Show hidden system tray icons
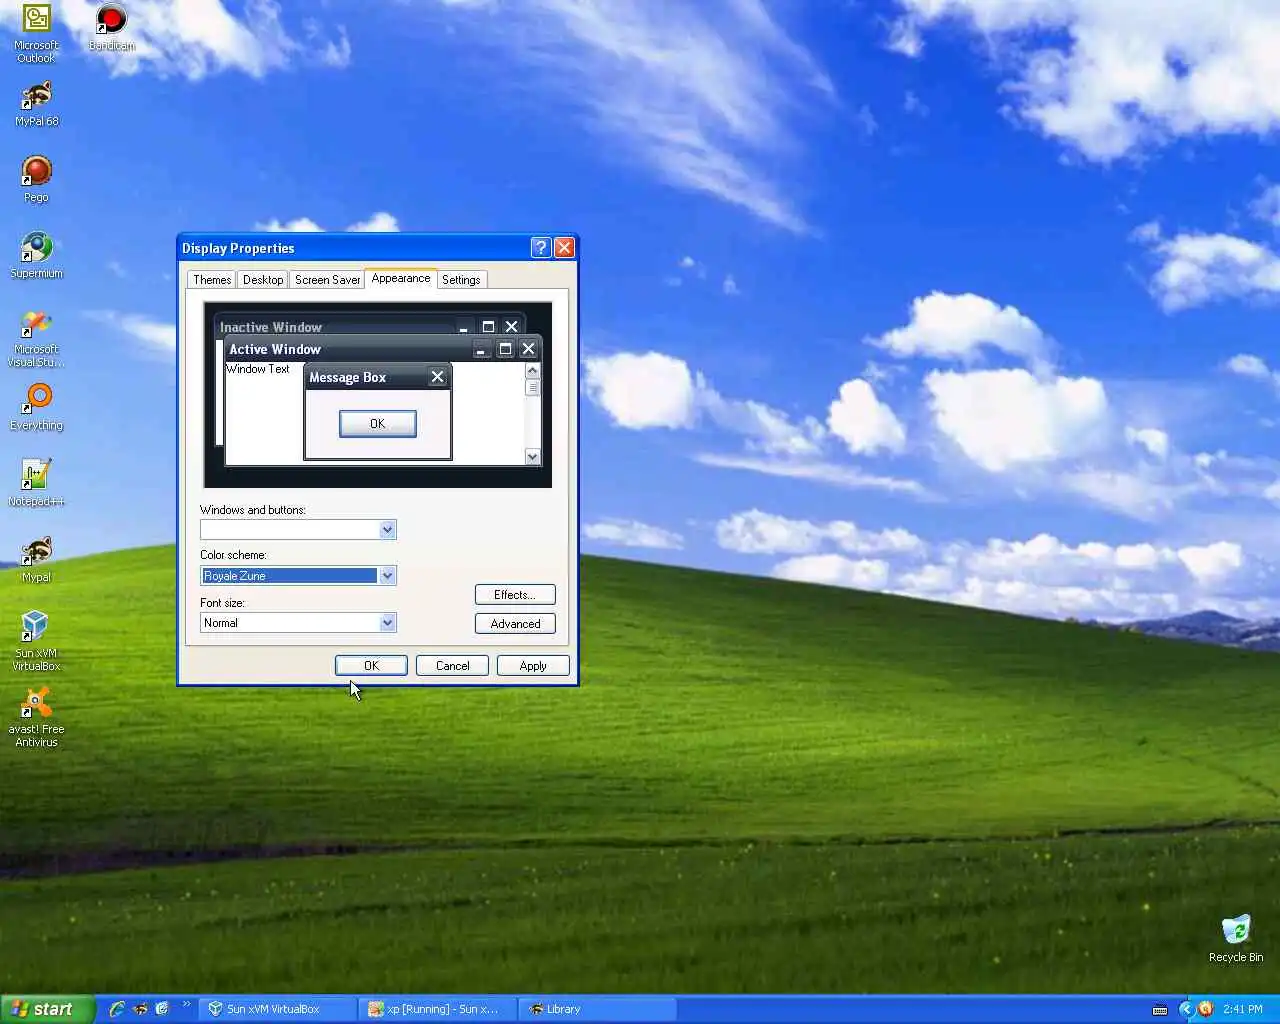This screenshot has width=1280, height=1024. pos(1186,1009)
